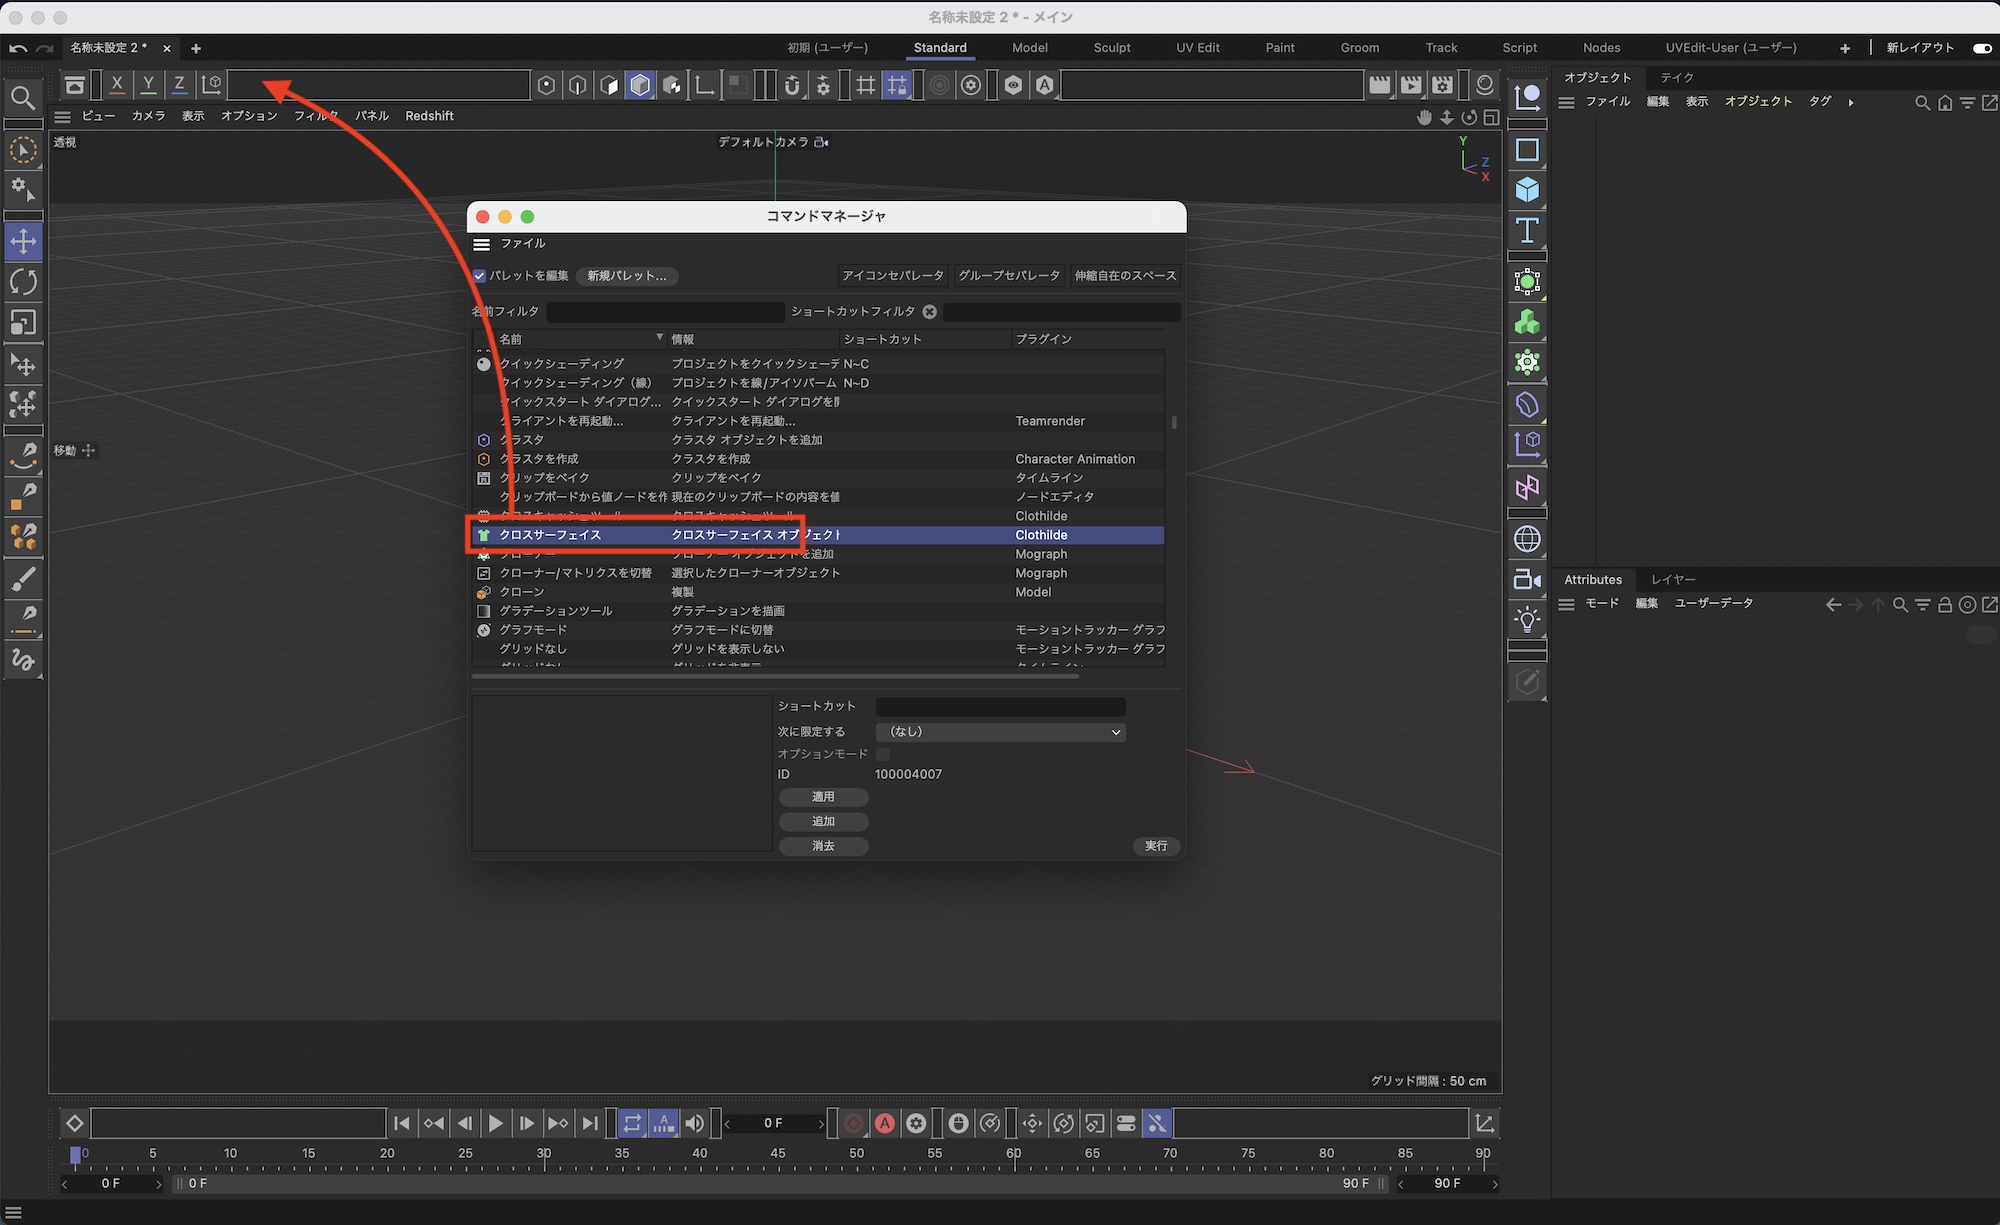Toggle the 新レイアウト switch
2000x1225 pixels.
(x=1981, y=48)
